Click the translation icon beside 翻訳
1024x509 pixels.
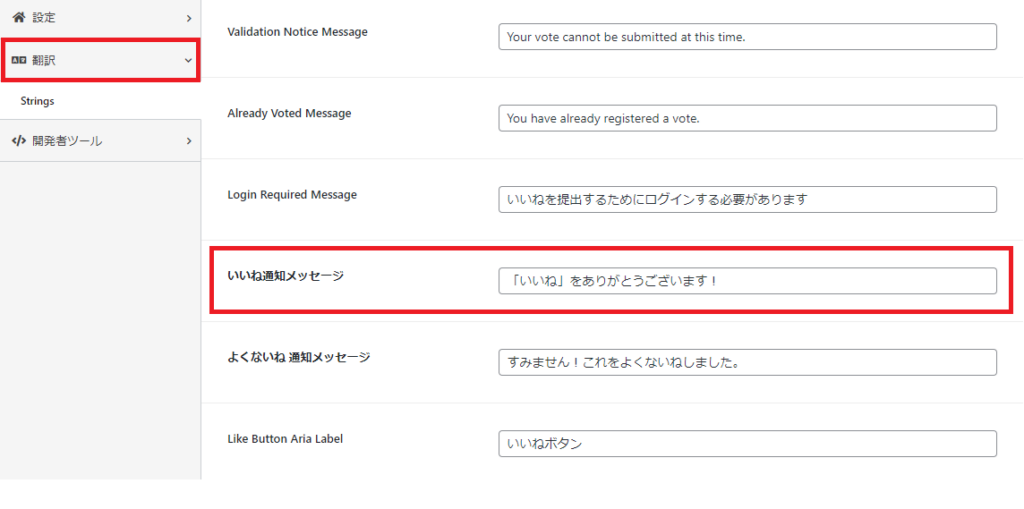point(19,60)
